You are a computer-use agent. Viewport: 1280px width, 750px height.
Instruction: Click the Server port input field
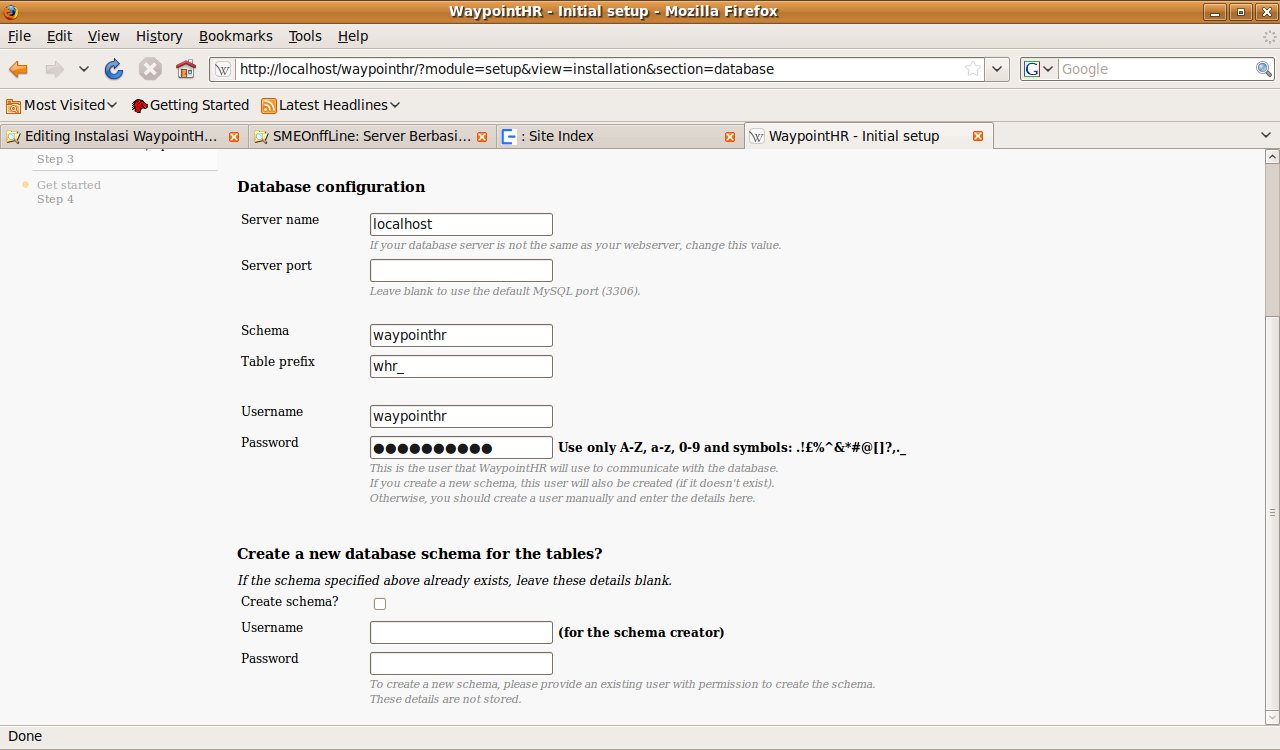[461, 271]
